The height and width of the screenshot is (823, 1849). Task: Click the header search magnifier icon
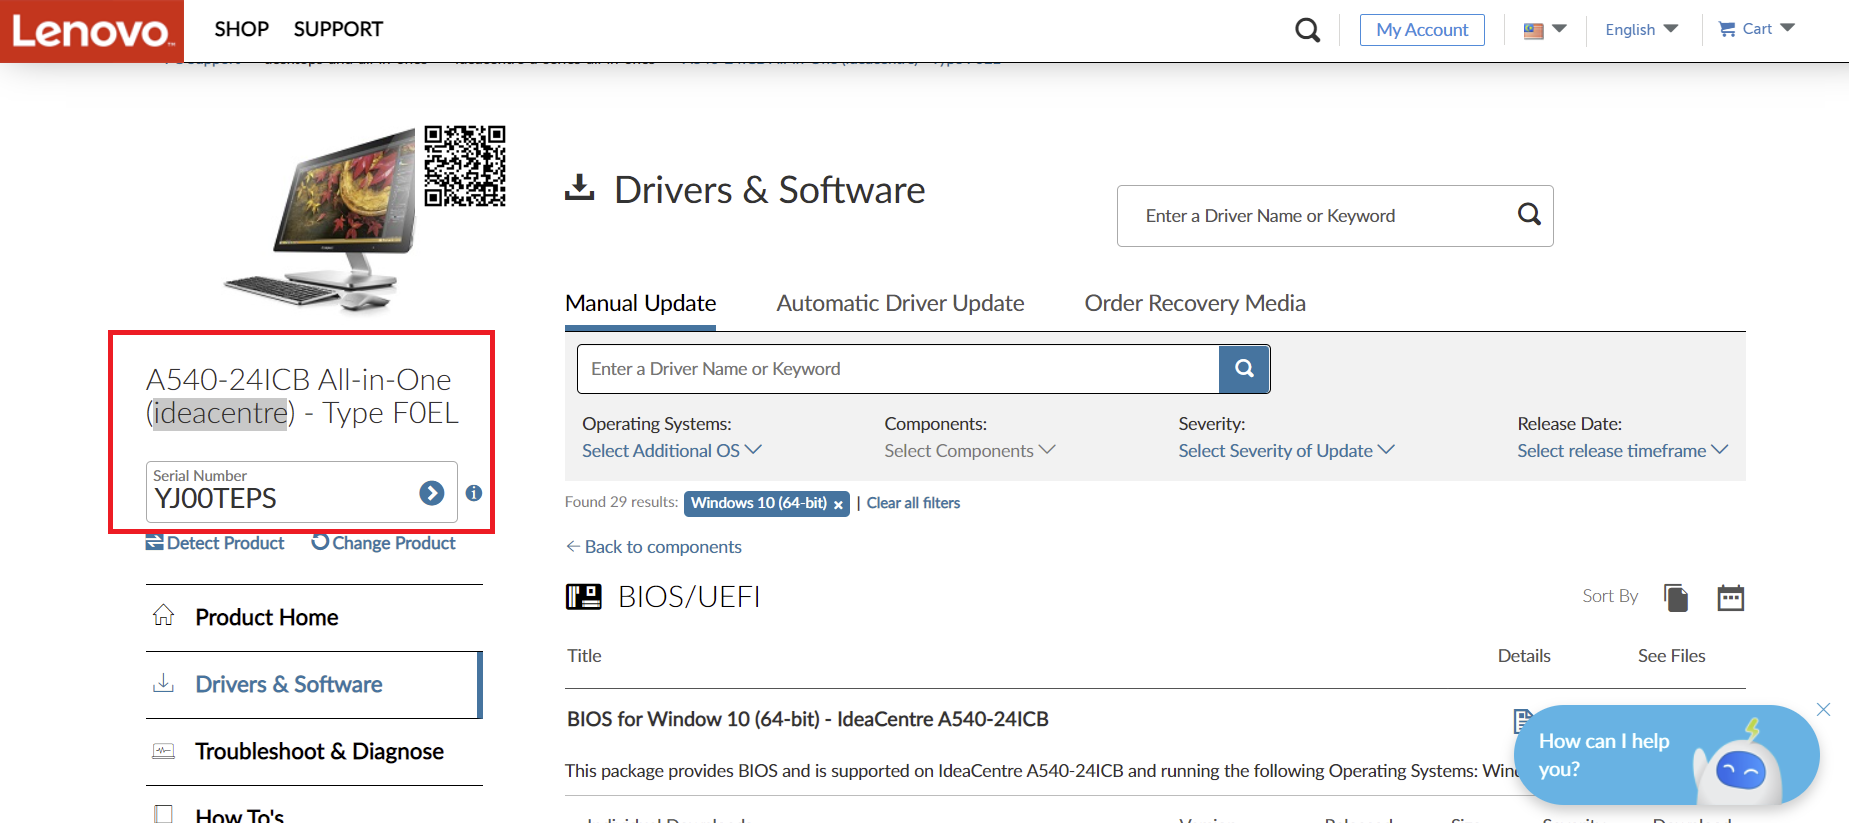click(x=1307, y=30)
